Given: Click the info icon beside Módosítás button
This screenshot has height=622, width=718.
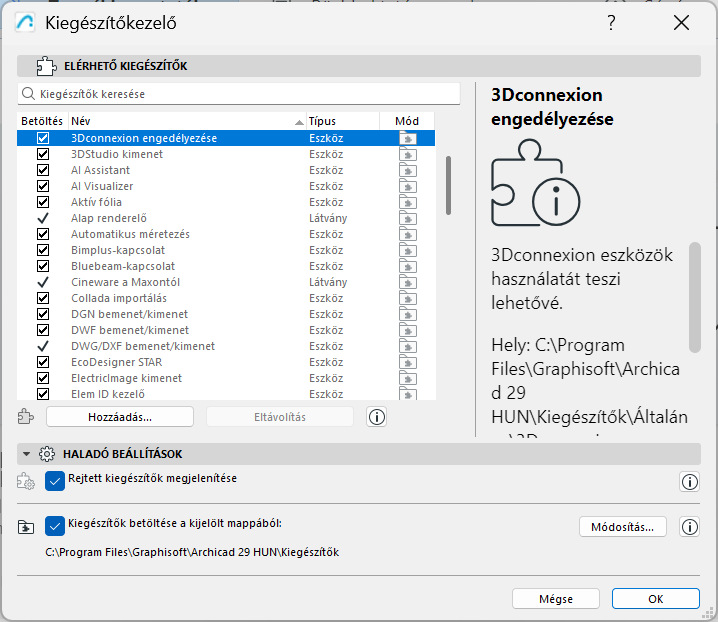Looking at the screenshot, I should 690,527.
